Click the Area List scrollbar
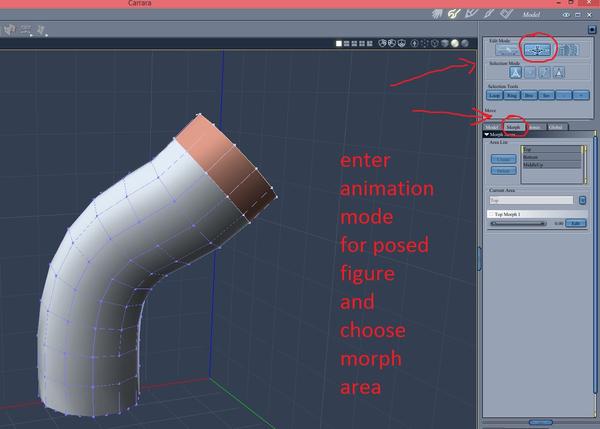The height and width of the screenshot is (429, 600). pyautogui.click(x=584, y=165)
